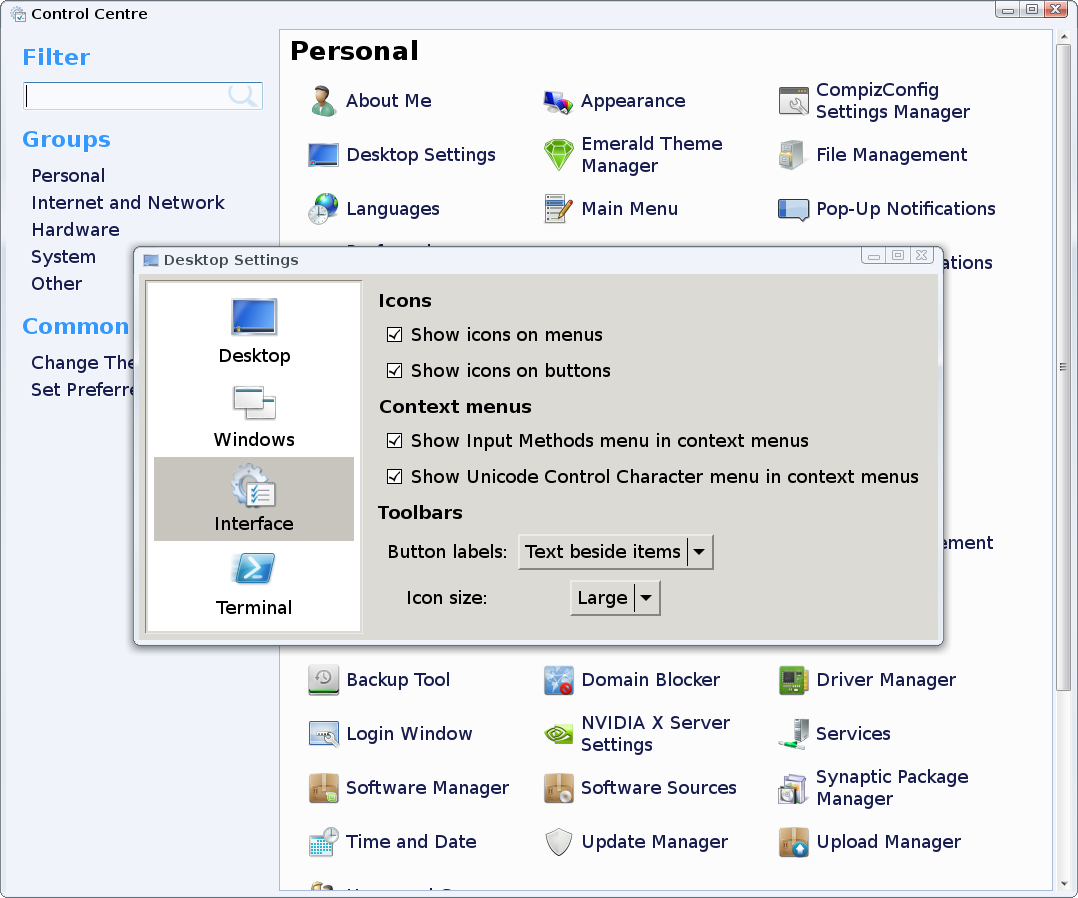
Task: Click the Update Manager label
Action: point(654,842)
